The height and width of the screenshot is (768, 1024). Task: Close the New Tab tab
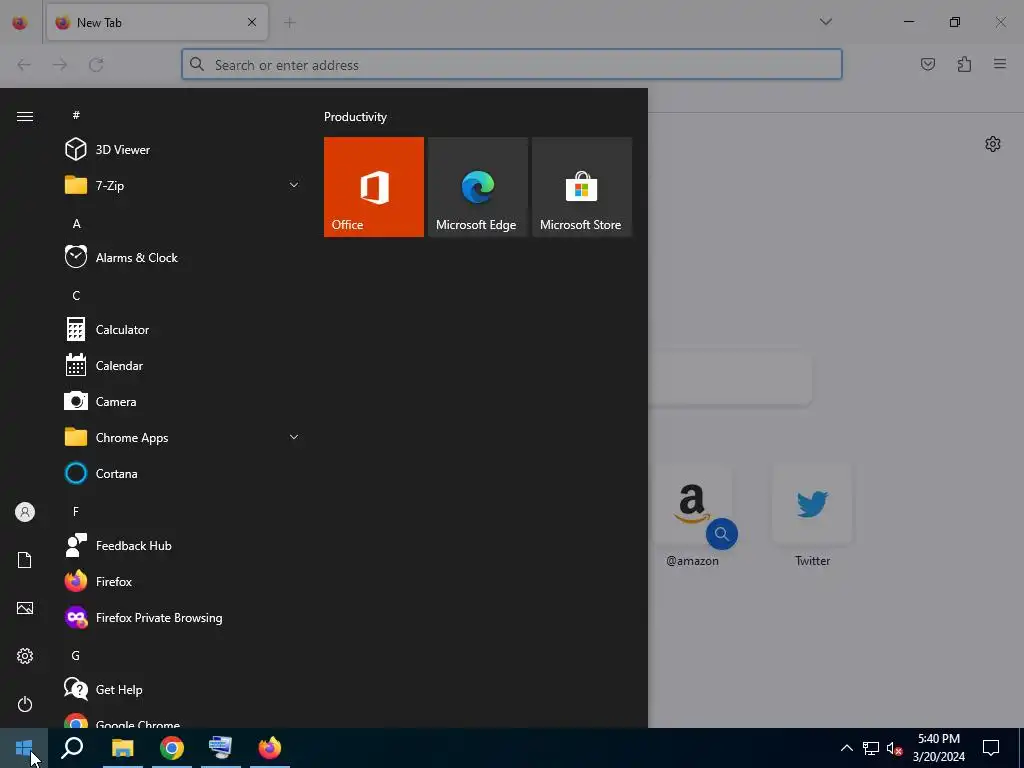coord(251,22)
